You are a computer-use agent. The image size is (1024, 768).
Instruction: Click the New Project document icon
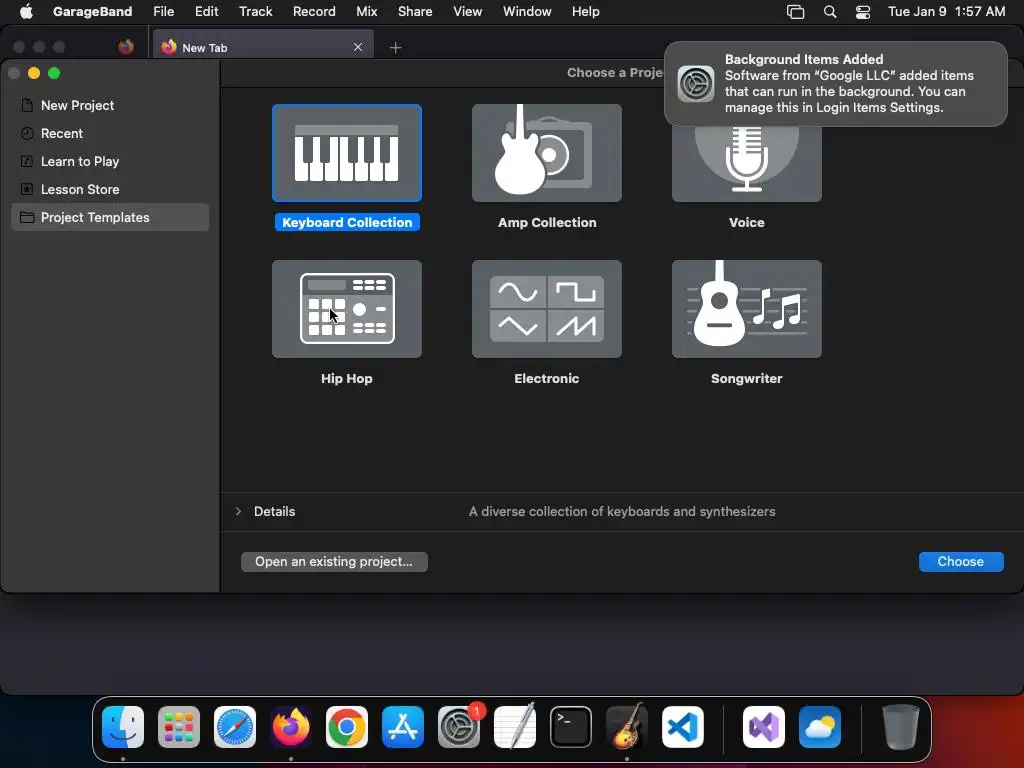27,105
